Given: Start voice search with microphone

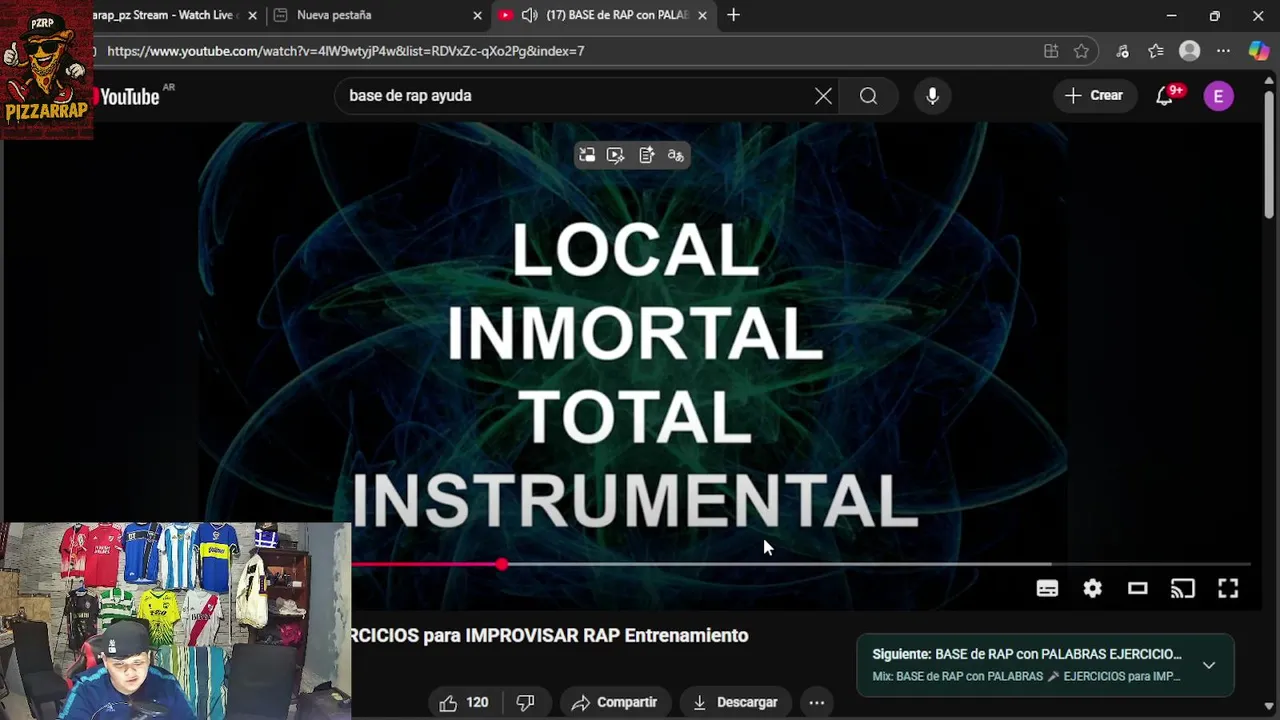Looking at the screenshot, I should (x=932, y=96).
